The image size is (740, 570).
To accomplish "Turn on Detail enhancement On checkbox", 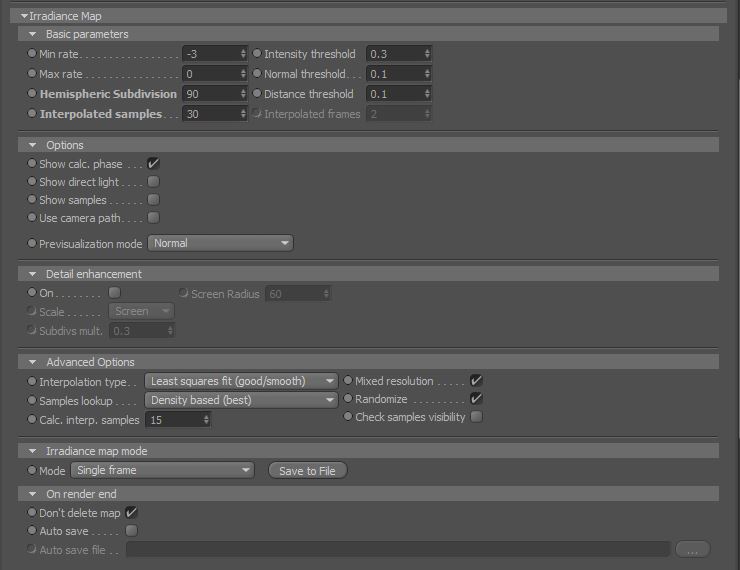I will point(115,293).
